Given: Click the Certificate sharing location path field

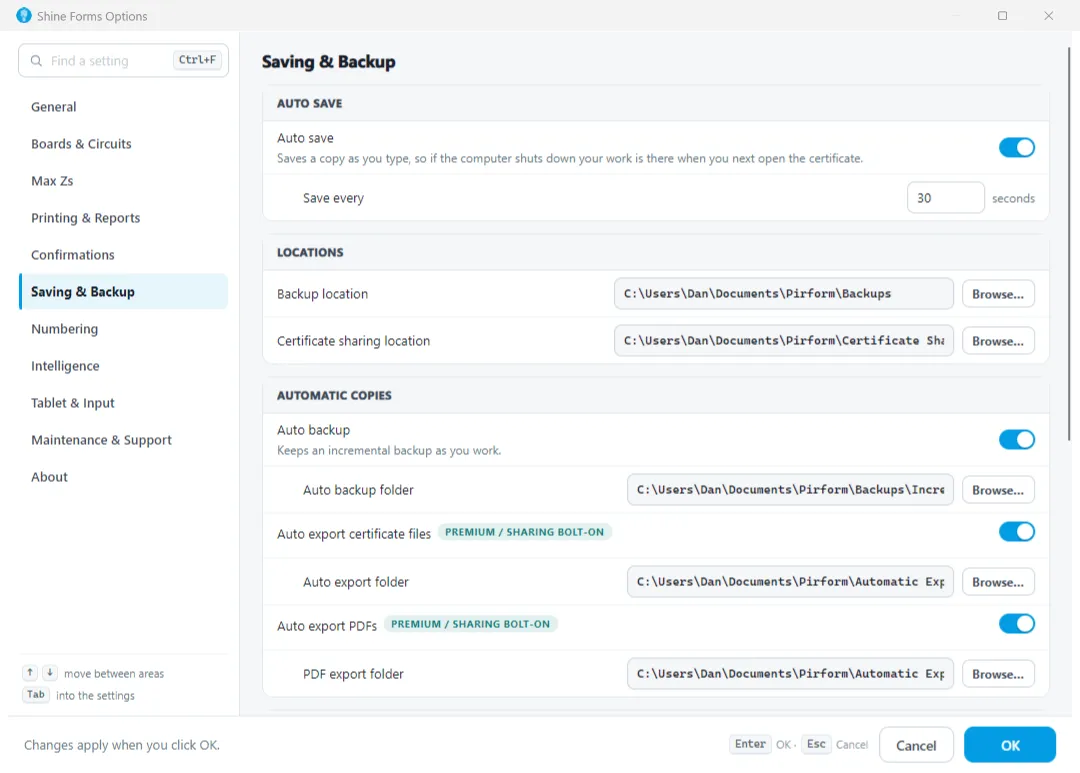Looking at the screenshot, I should coord(784,341).
